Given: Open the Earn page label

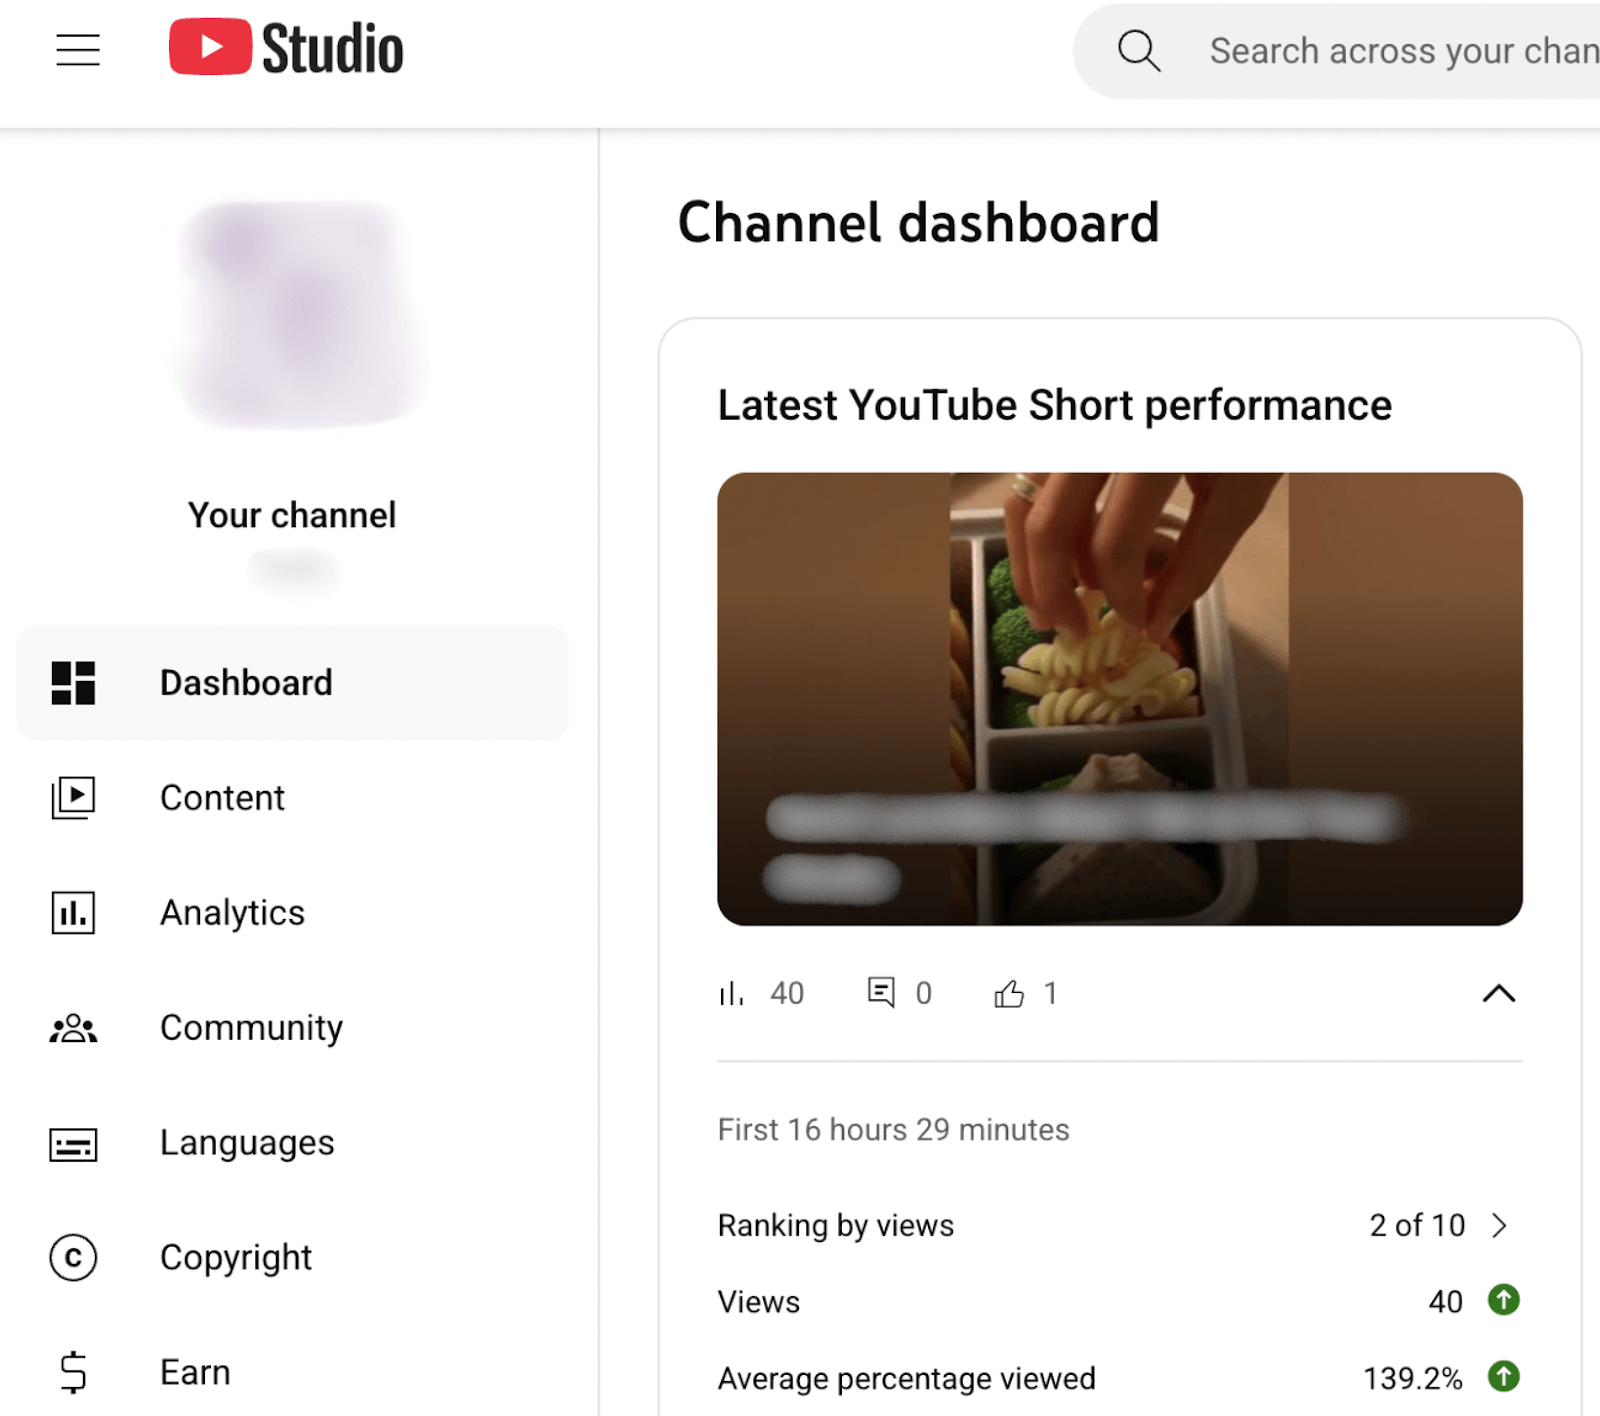Looking at the screenshot, I should [x=195, y=1372].
